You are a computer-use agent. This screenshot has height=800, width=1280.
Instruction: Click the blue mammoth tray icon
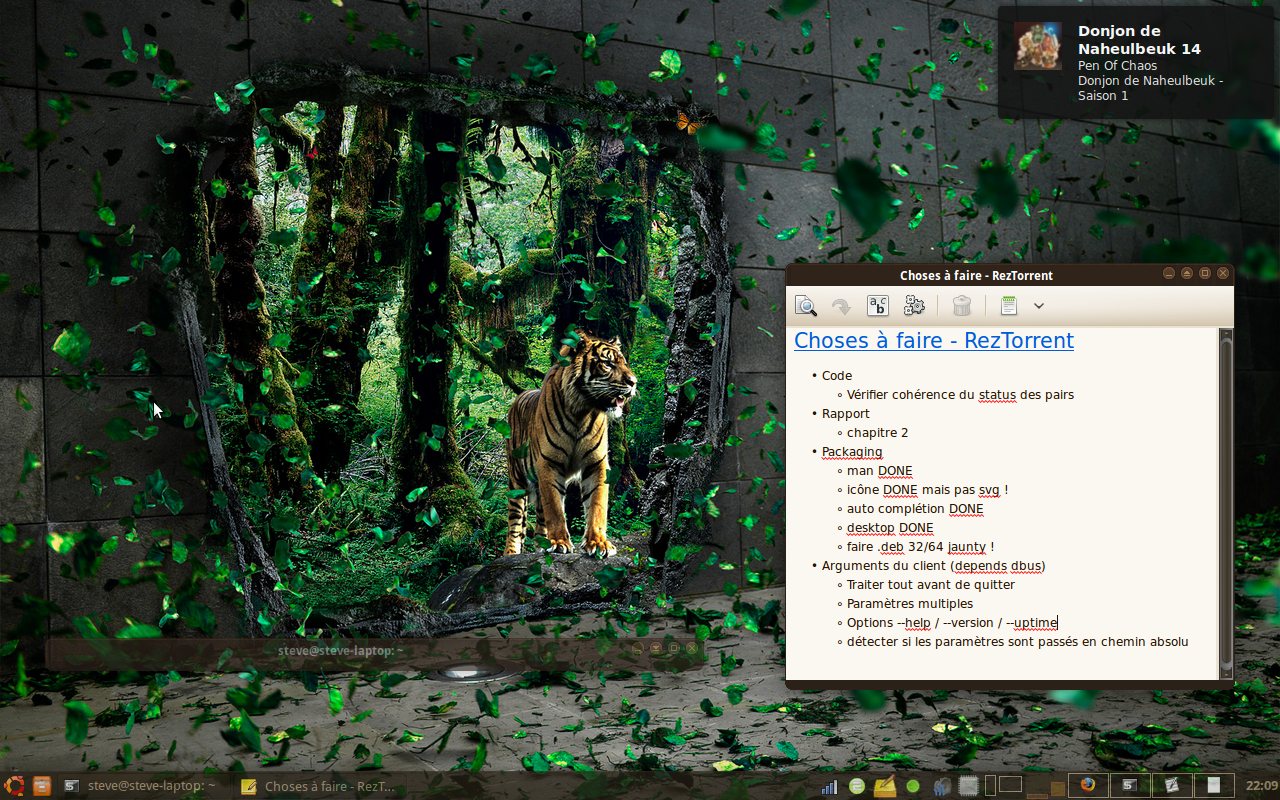pos(940,787)
